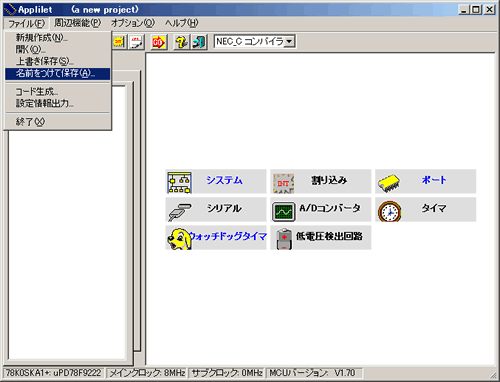Open the ポート settings link

434,180
